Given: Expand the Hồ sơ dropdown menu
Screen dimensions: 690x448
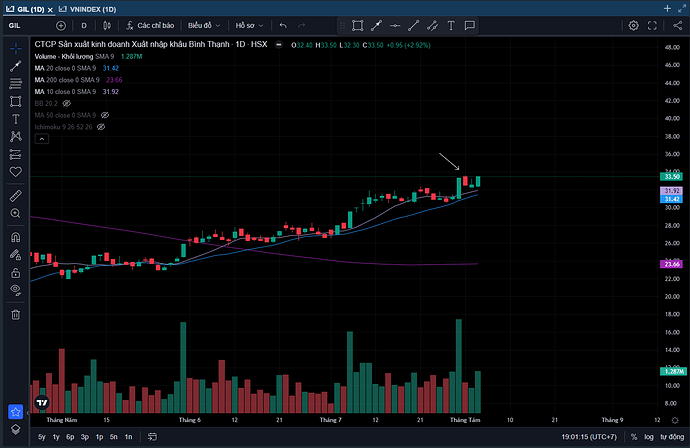Looking at the screenshot, I should (249, 25).
